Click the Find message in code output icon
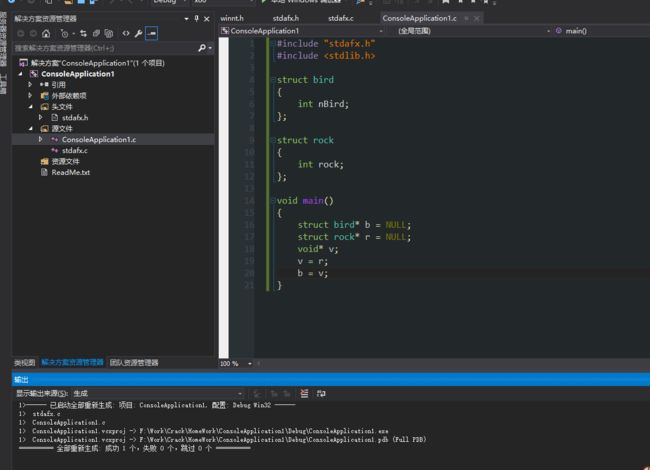 [x=257, y=393]
